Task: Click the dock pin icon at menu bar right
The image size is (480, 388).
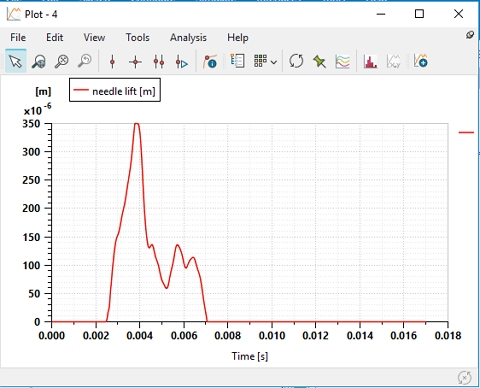Action: click(470, 35)
